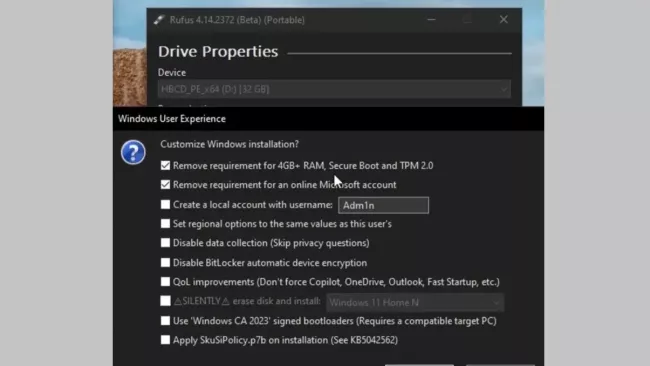The height and width of the screenshot is (366, 650).
Task: Open the Device dropdown in Rufus window
Action: tap(334, 89)
